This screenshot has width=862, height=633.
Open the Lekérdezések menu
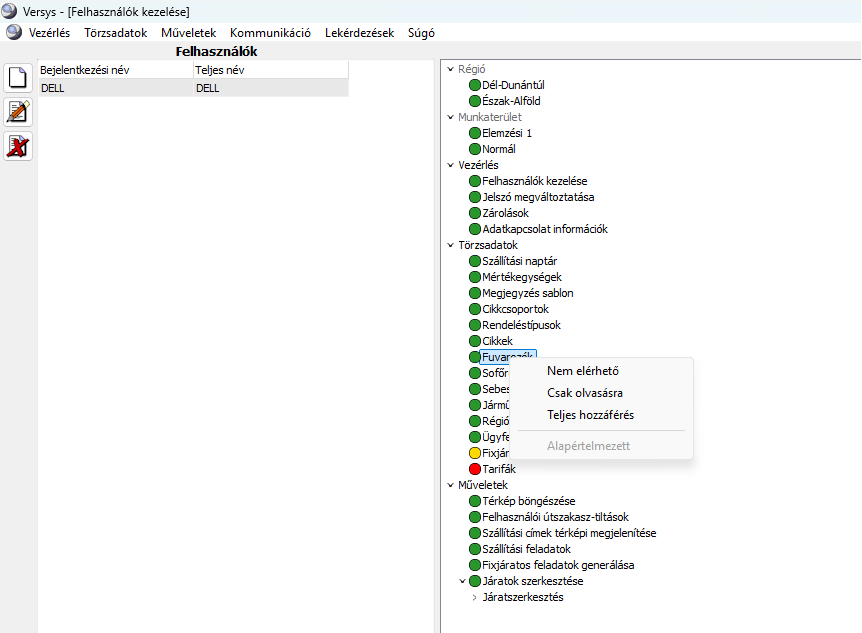(x=359, y=32)
